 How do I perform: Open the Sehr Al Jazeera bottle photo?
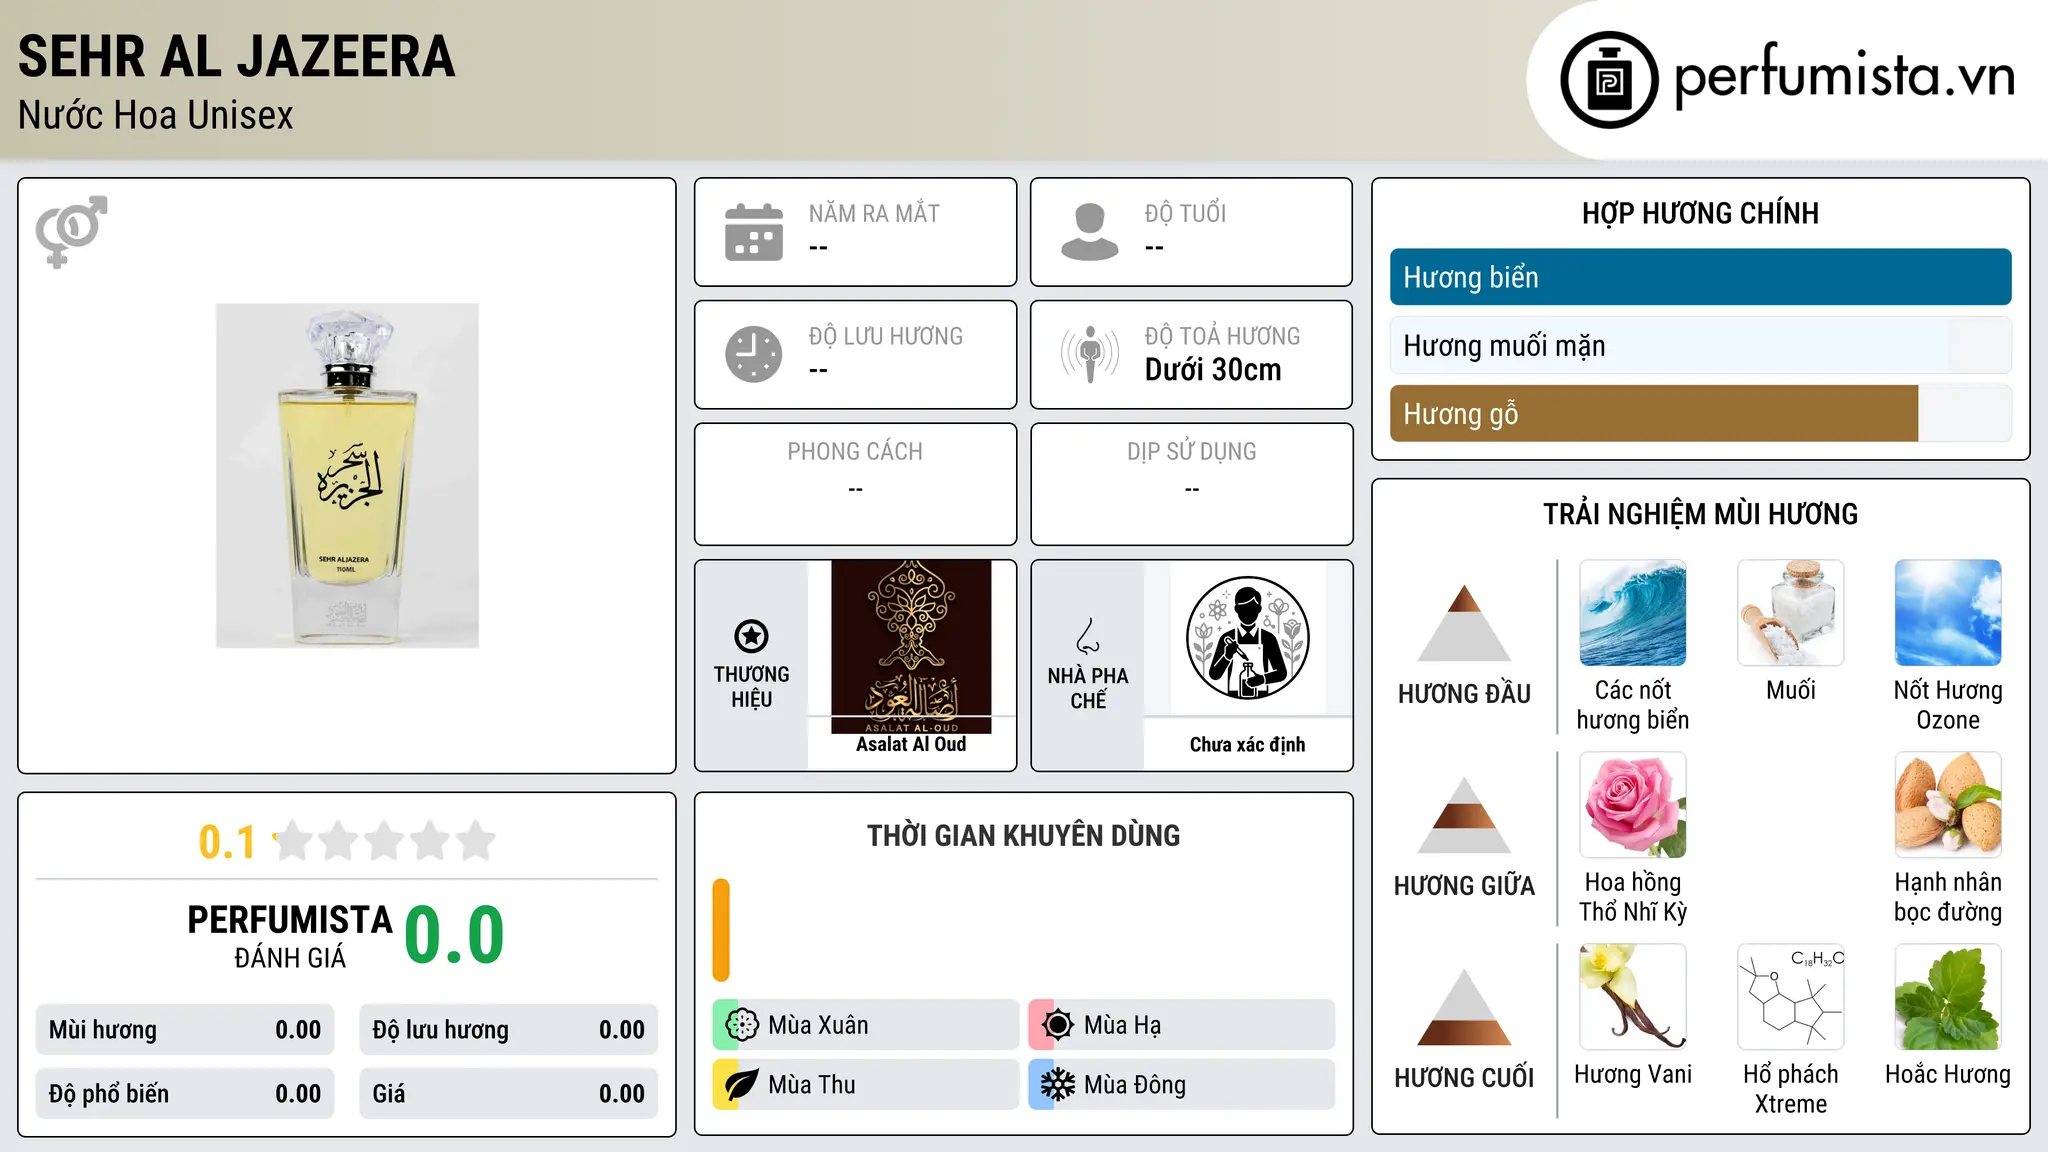click(x=347, y=476)
